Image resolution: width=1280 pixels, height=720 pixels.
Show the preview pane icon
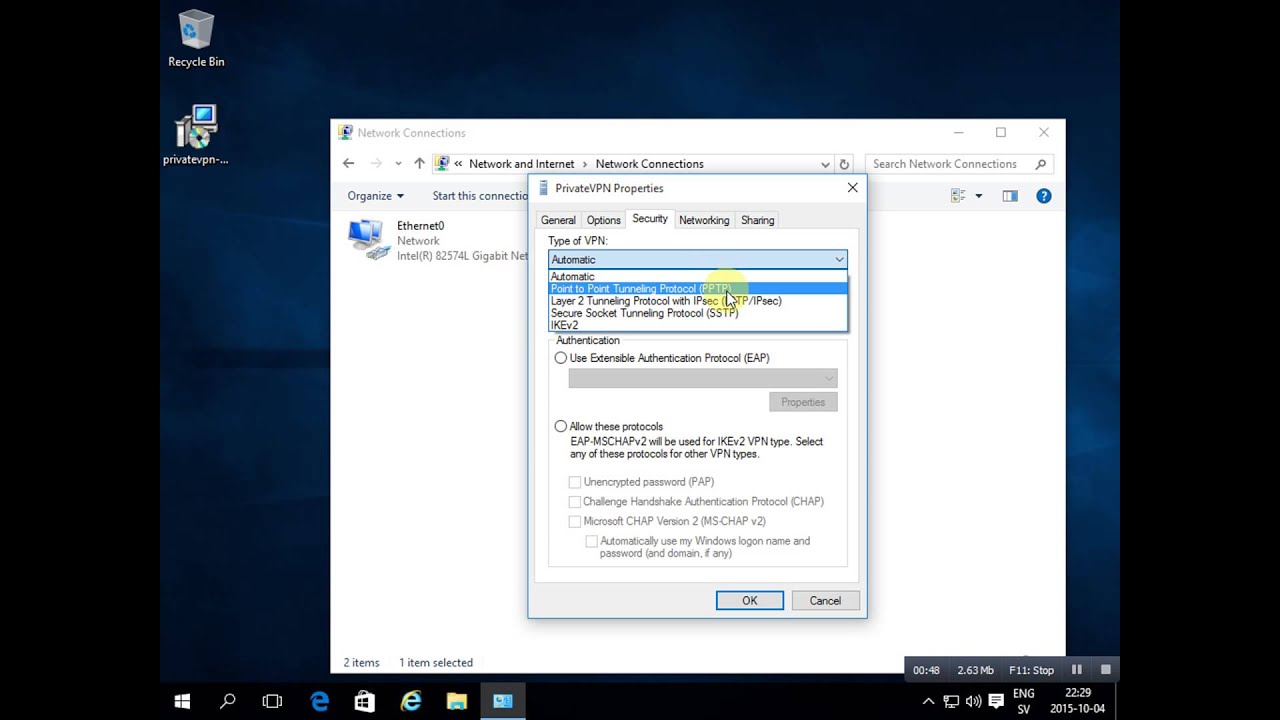coord(1010,196)
